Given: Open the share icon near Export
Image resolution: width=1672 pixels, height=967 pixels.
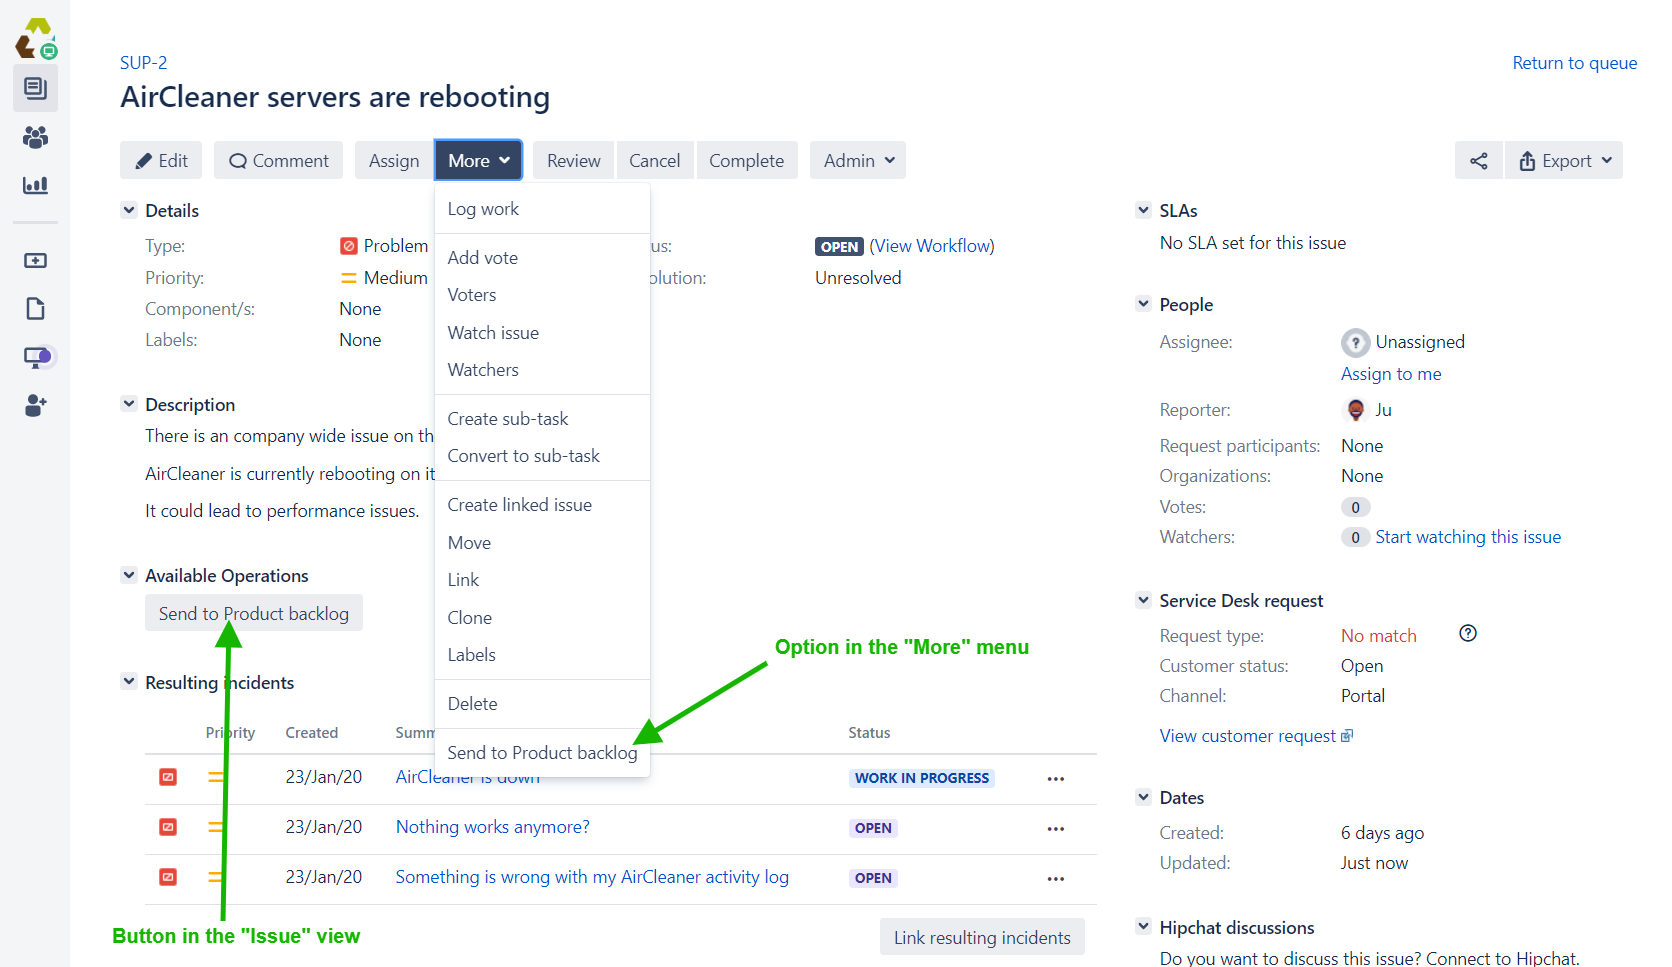Looking at the screenshot, I should (x=1478, y=160).
